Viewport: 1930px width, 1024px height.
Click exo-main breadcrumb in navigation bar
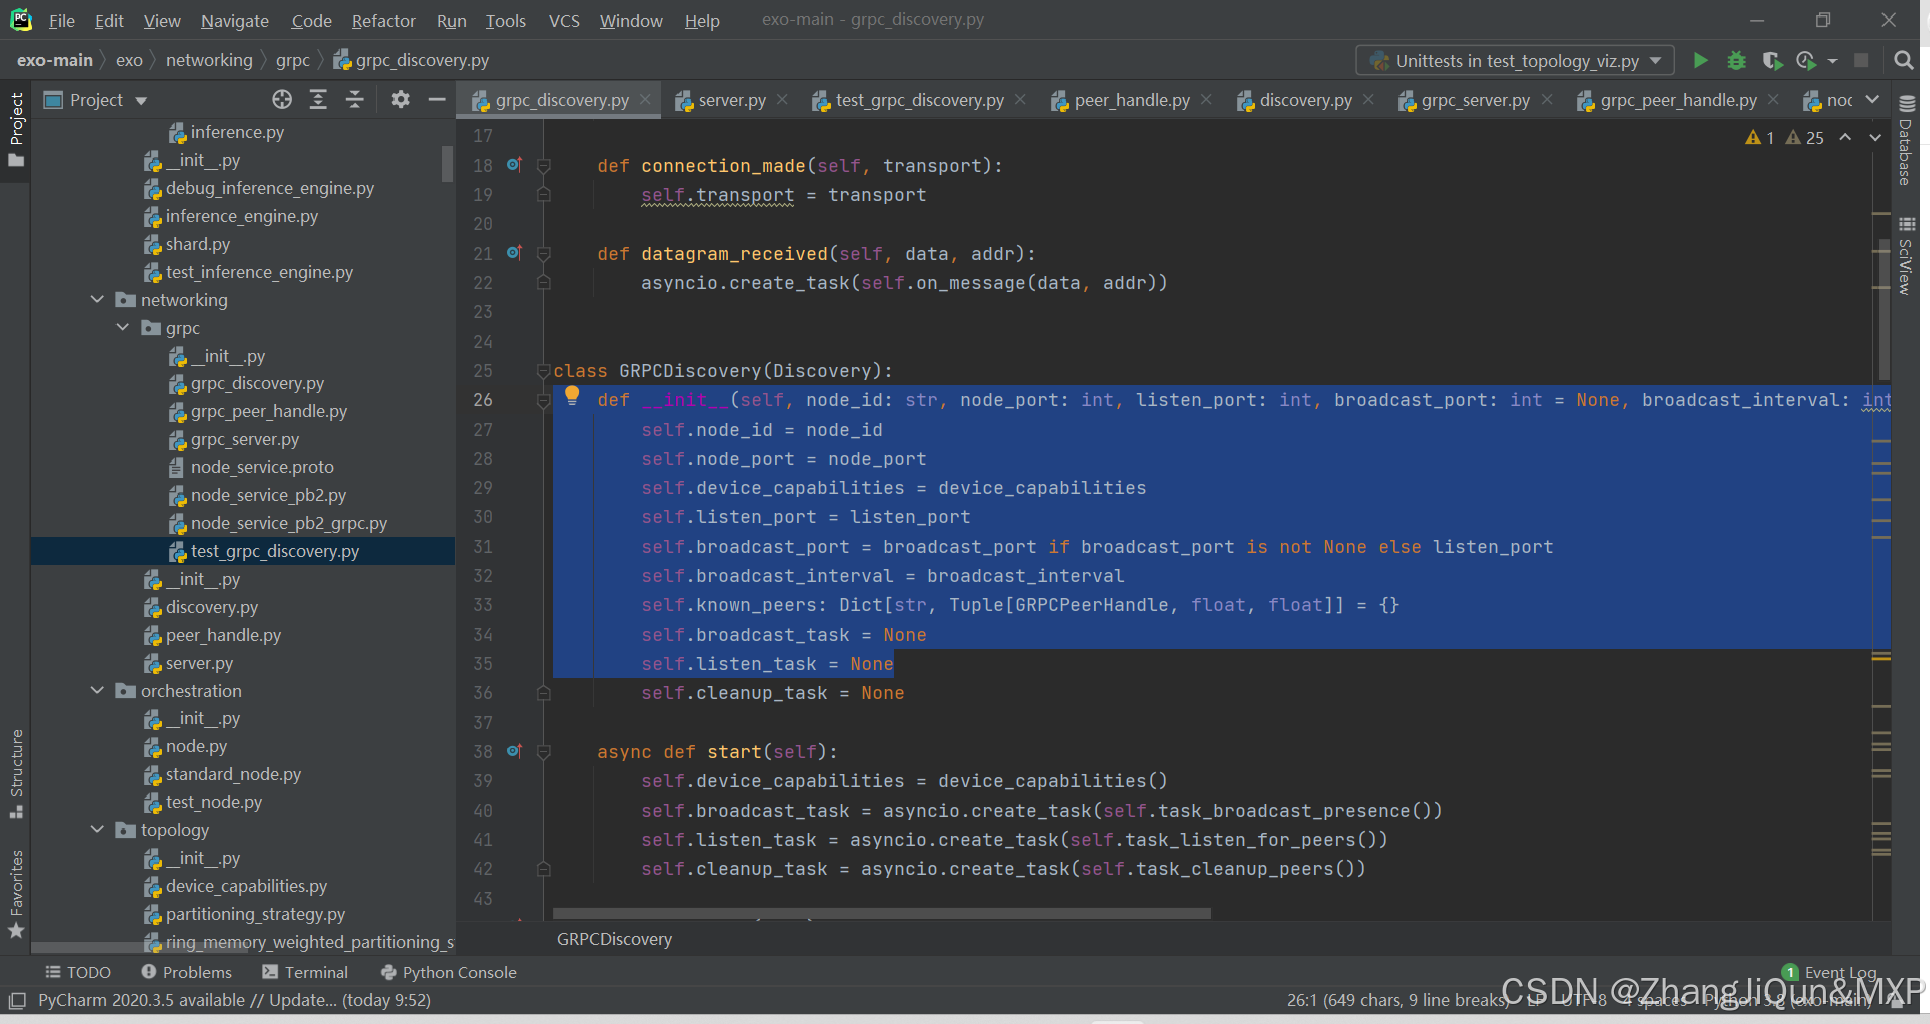[x=54, y=60]
